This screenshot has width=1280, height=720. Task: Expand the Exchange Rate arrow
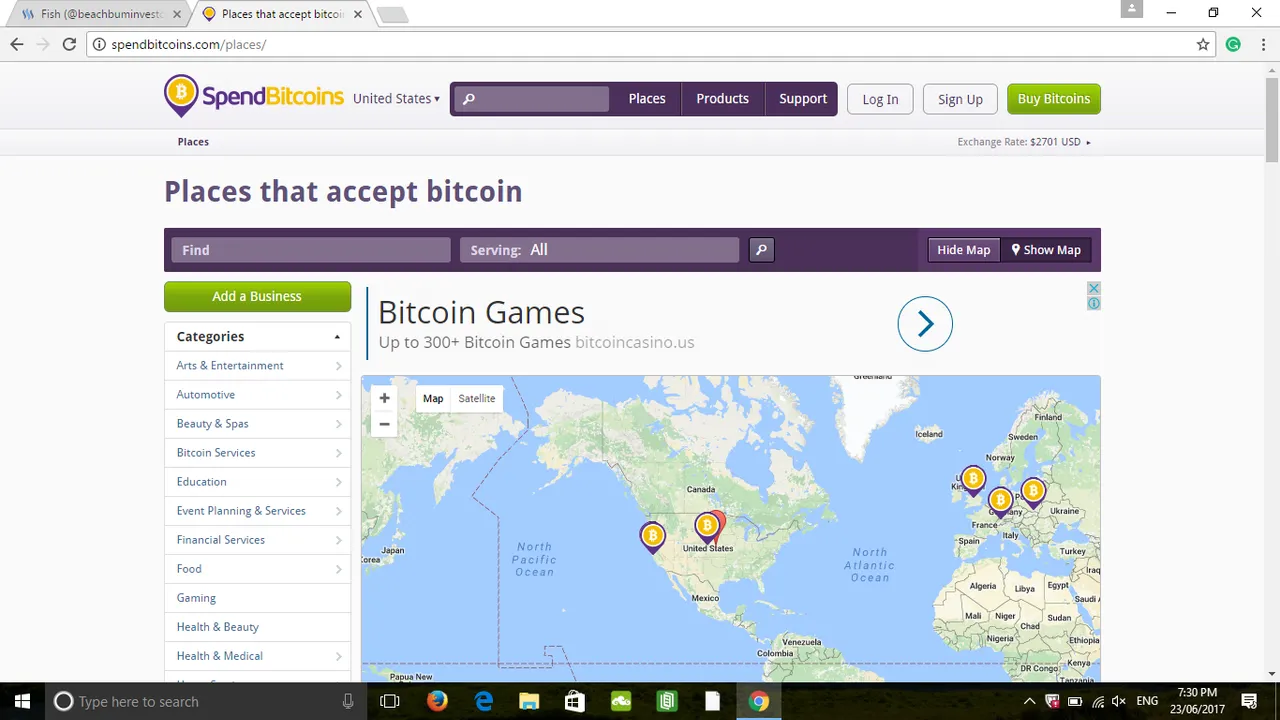point(1088,142)
